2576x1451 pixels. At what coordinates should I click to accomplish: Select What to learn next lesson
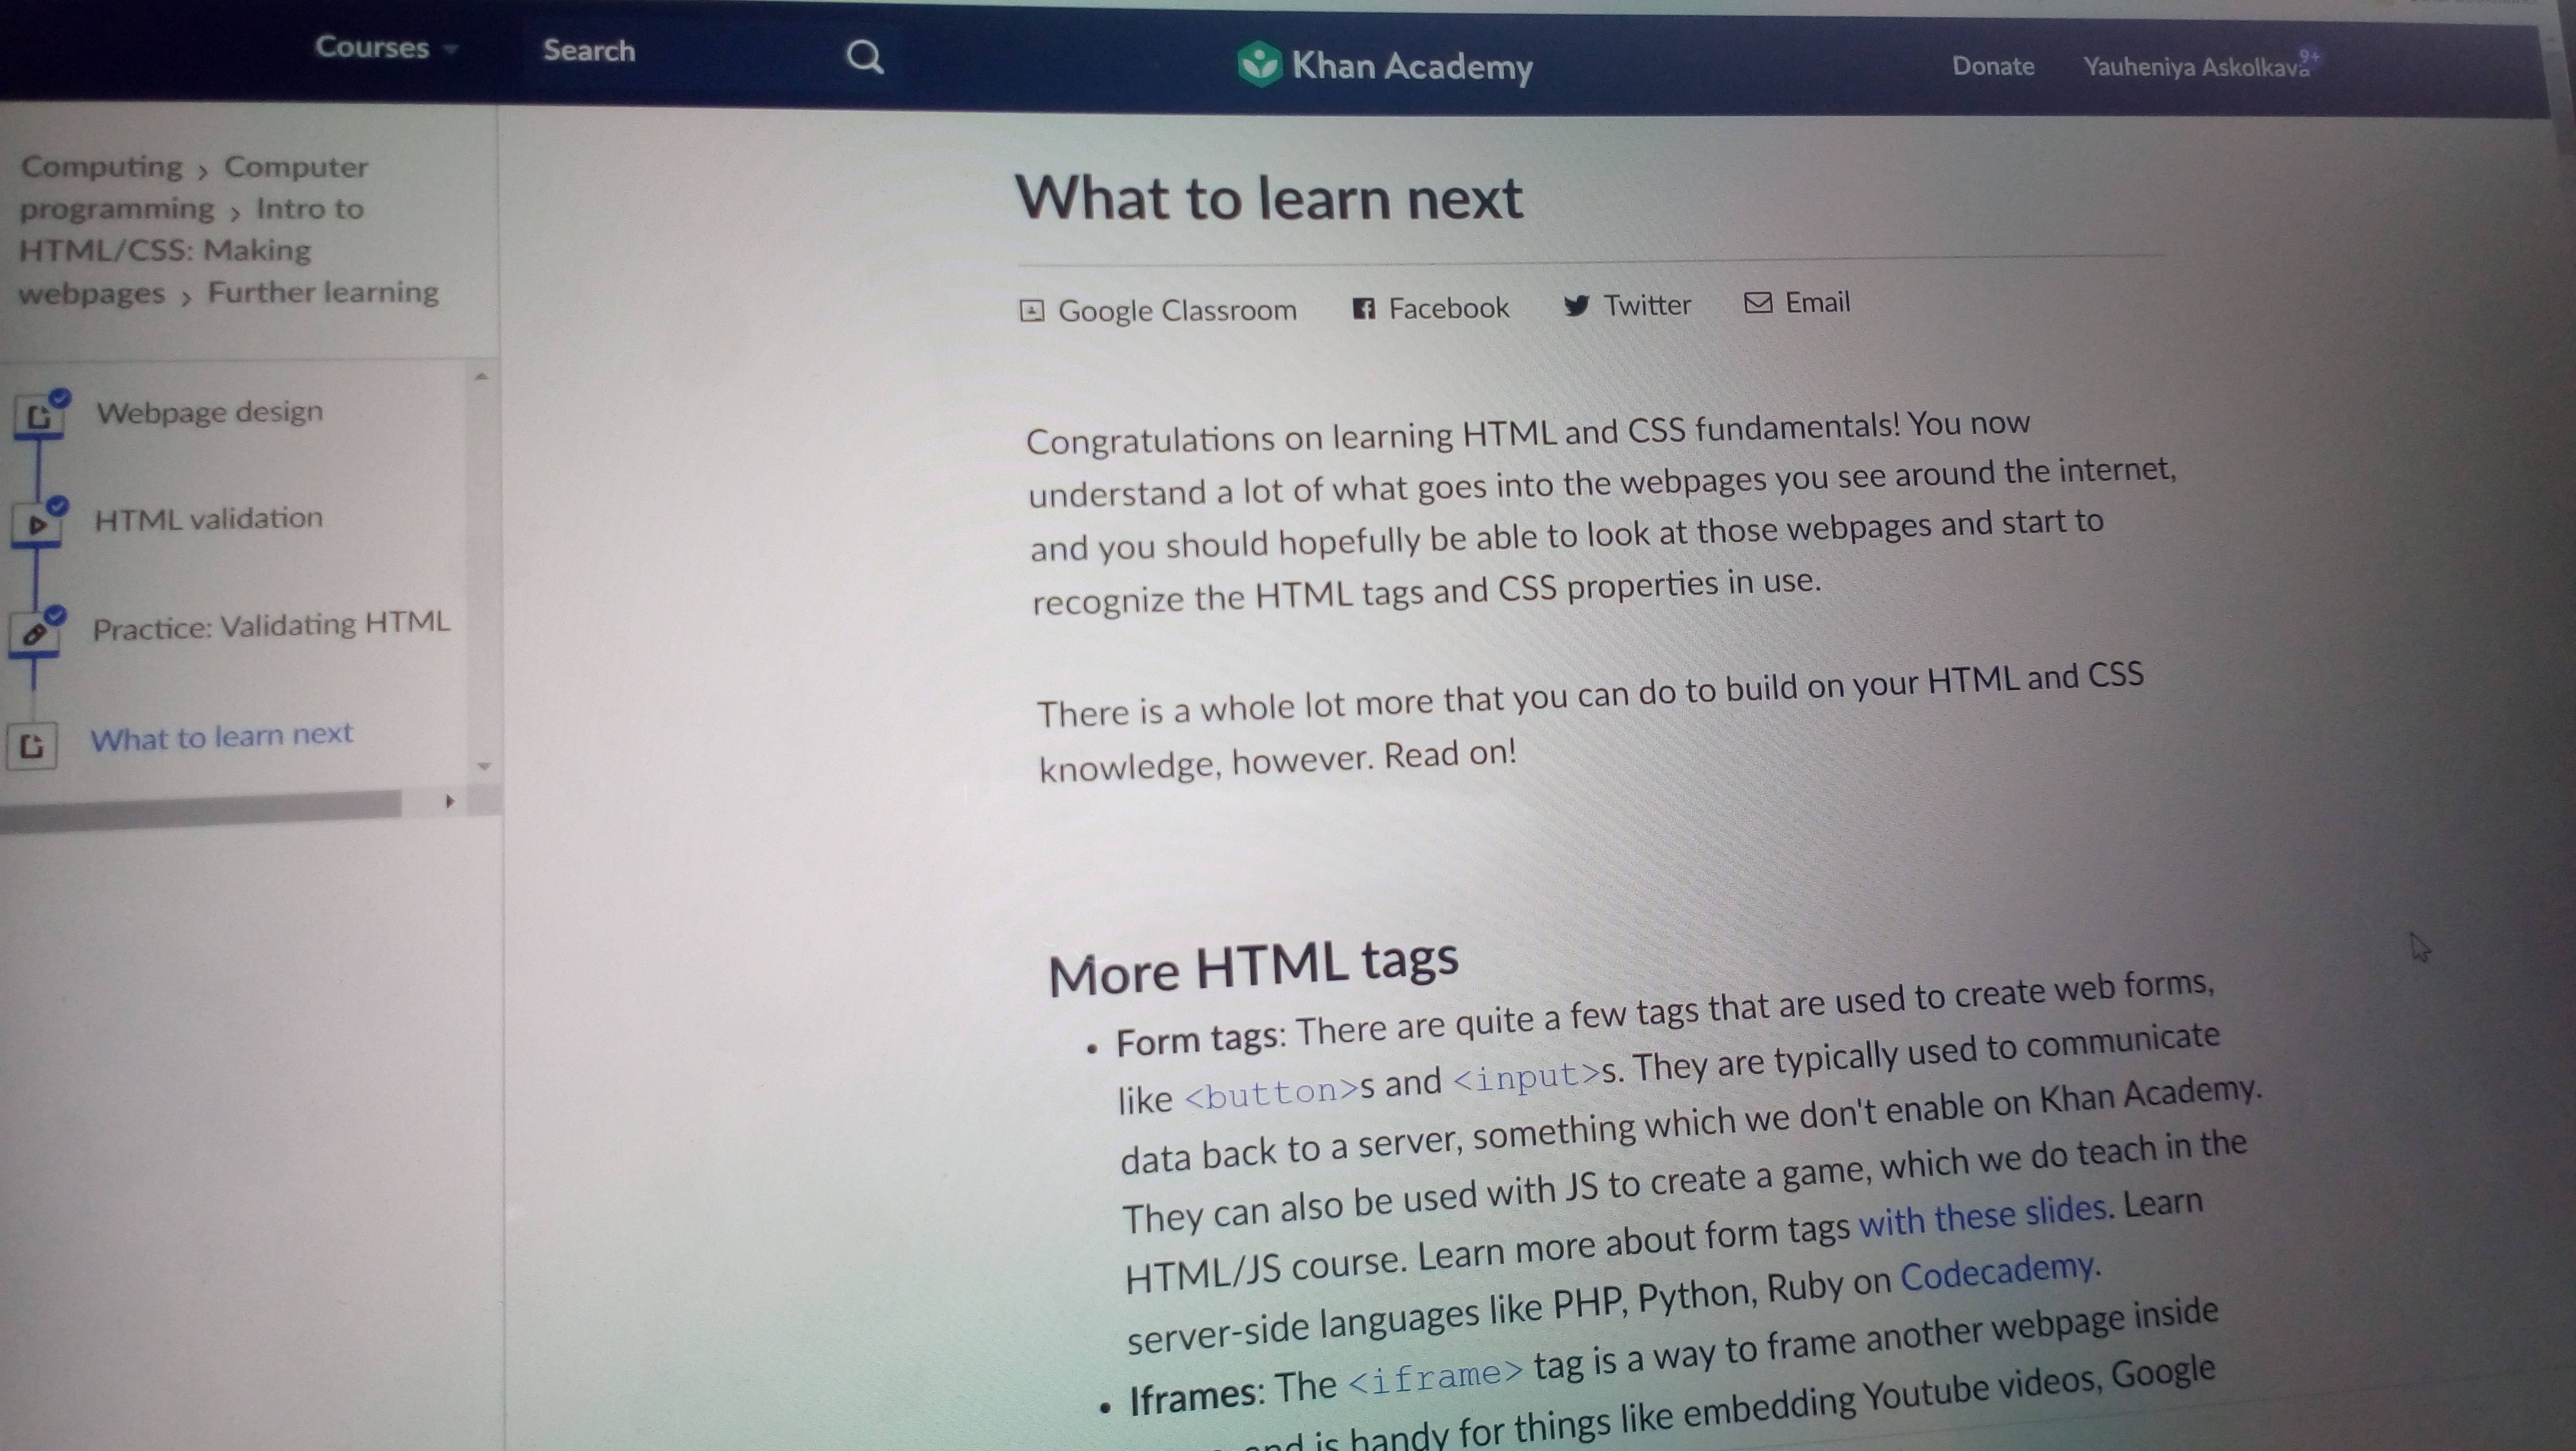(221, 737)
